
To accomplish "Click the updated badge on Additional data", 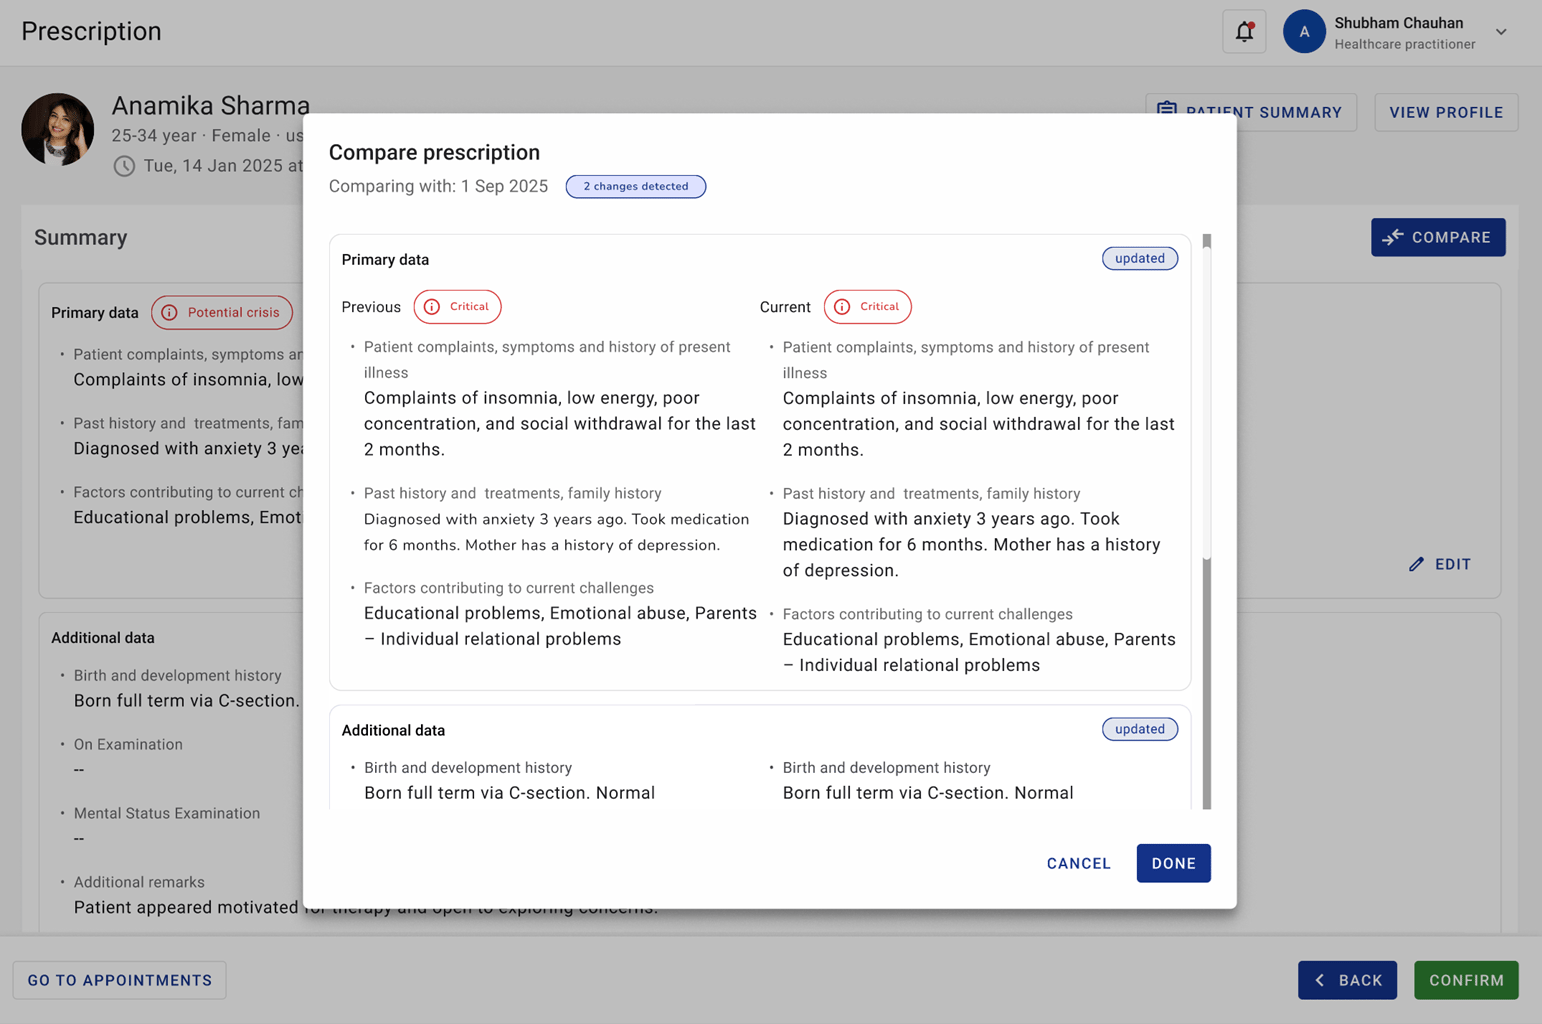I will pyautogui.click(x=1139, y=729).
